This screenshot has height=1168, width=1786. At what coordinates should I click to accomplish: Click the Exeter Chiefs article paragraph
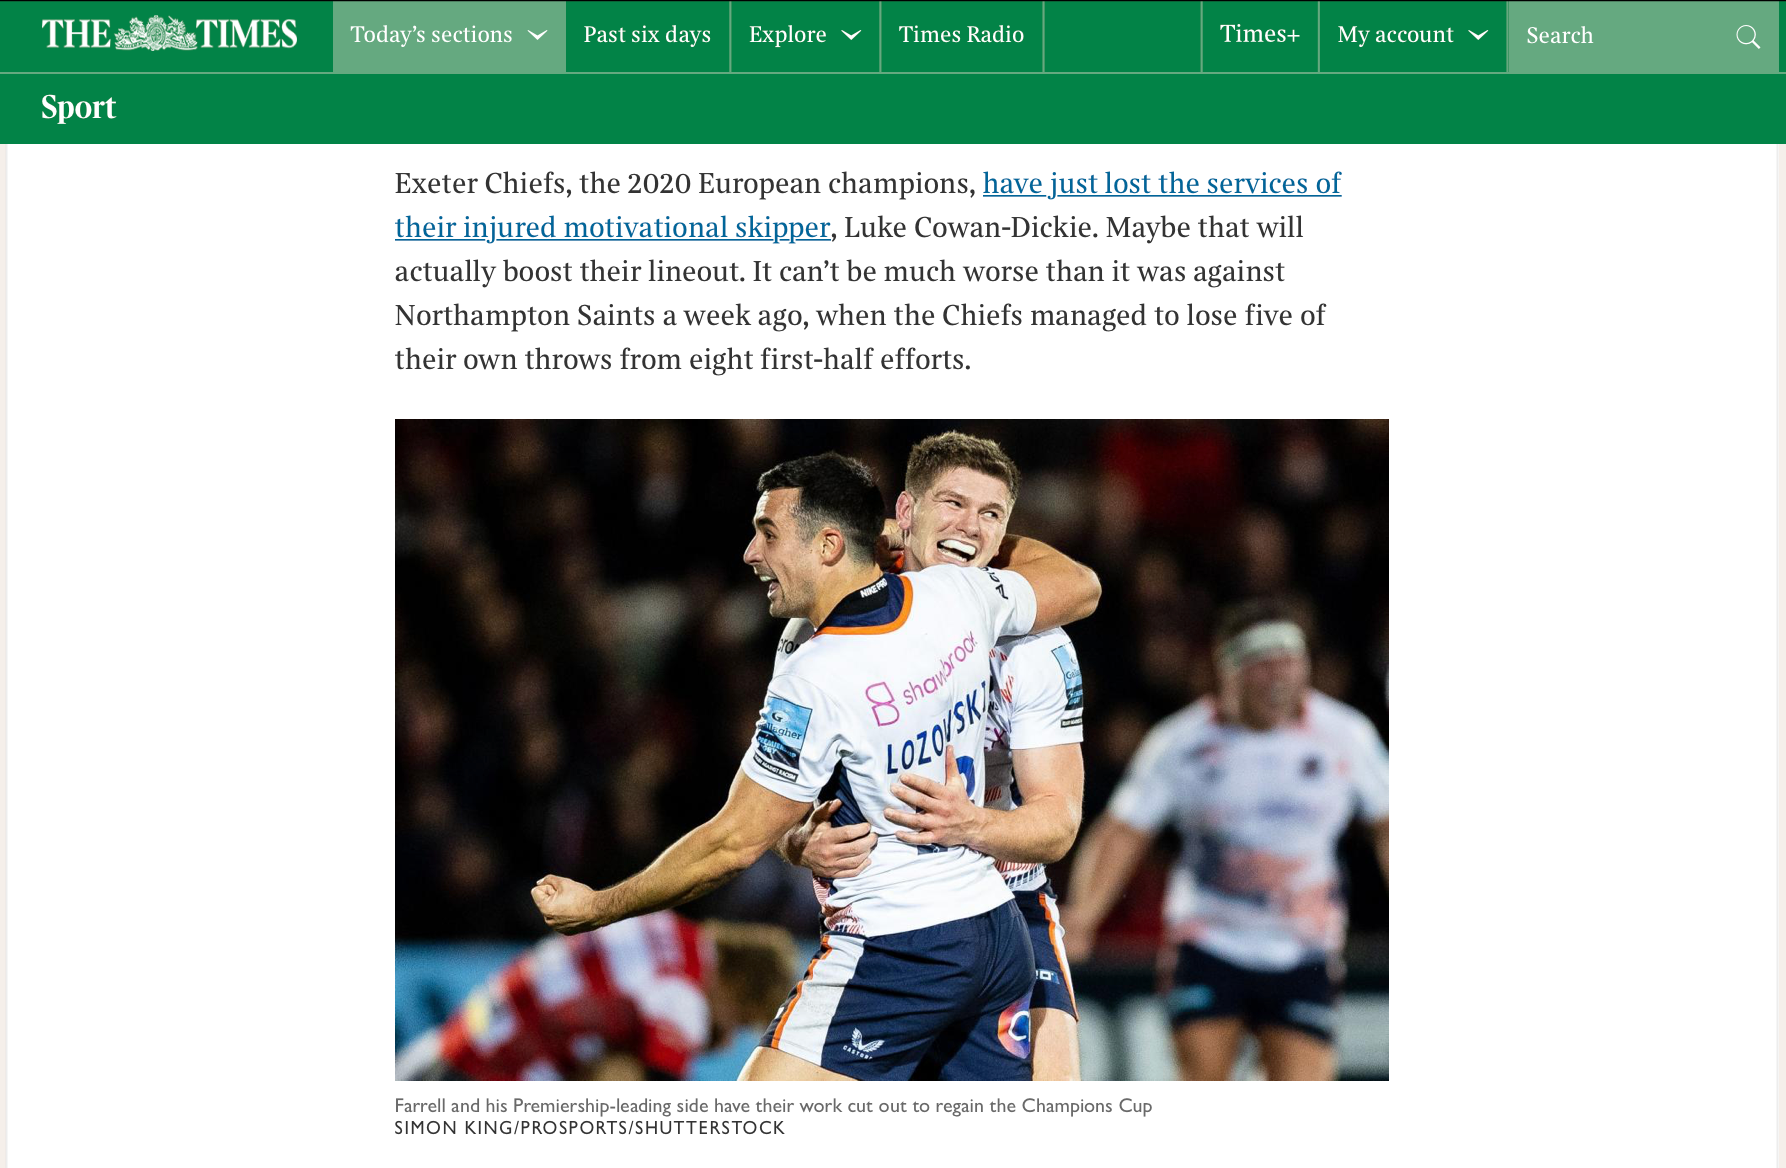tap(868, 271)
